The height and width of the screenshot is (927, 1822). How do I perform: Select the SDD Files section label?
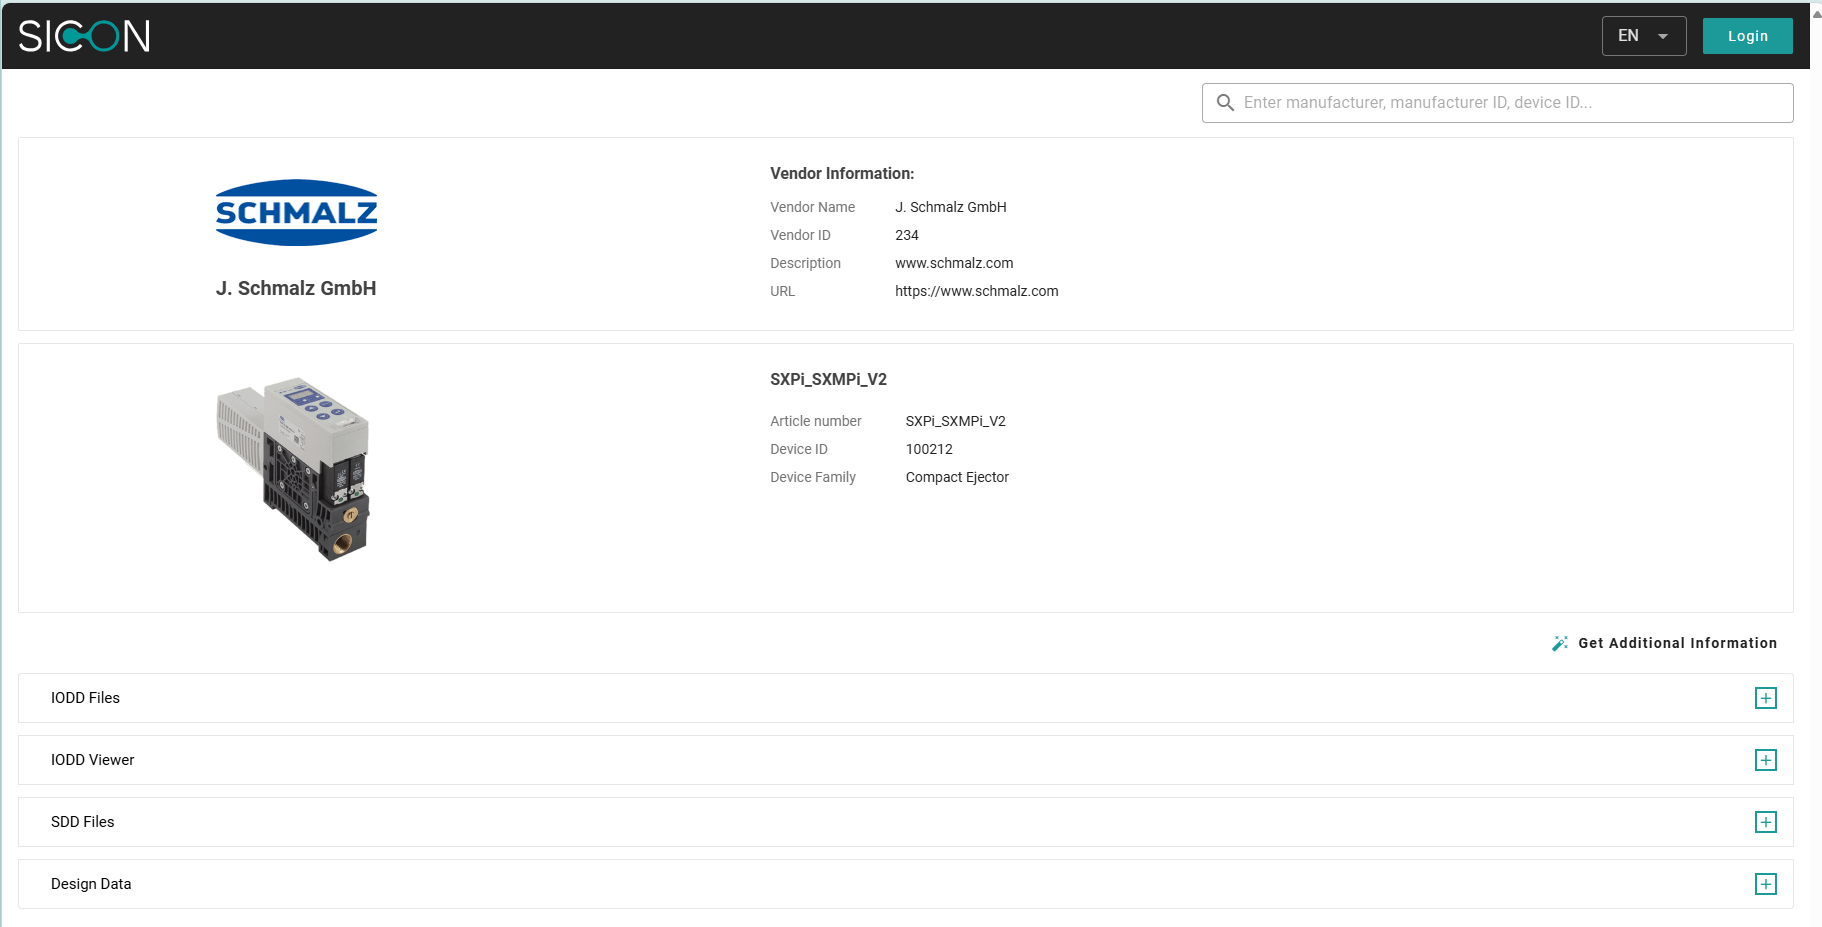82,822
